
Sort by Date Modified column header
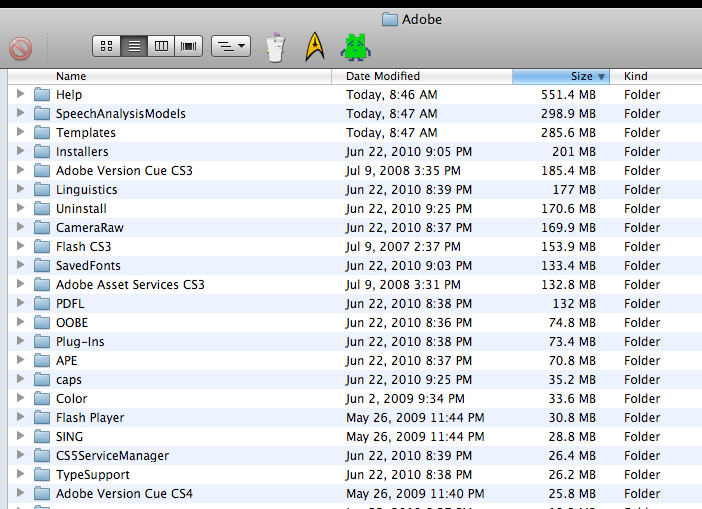click(x=422, y=76)
